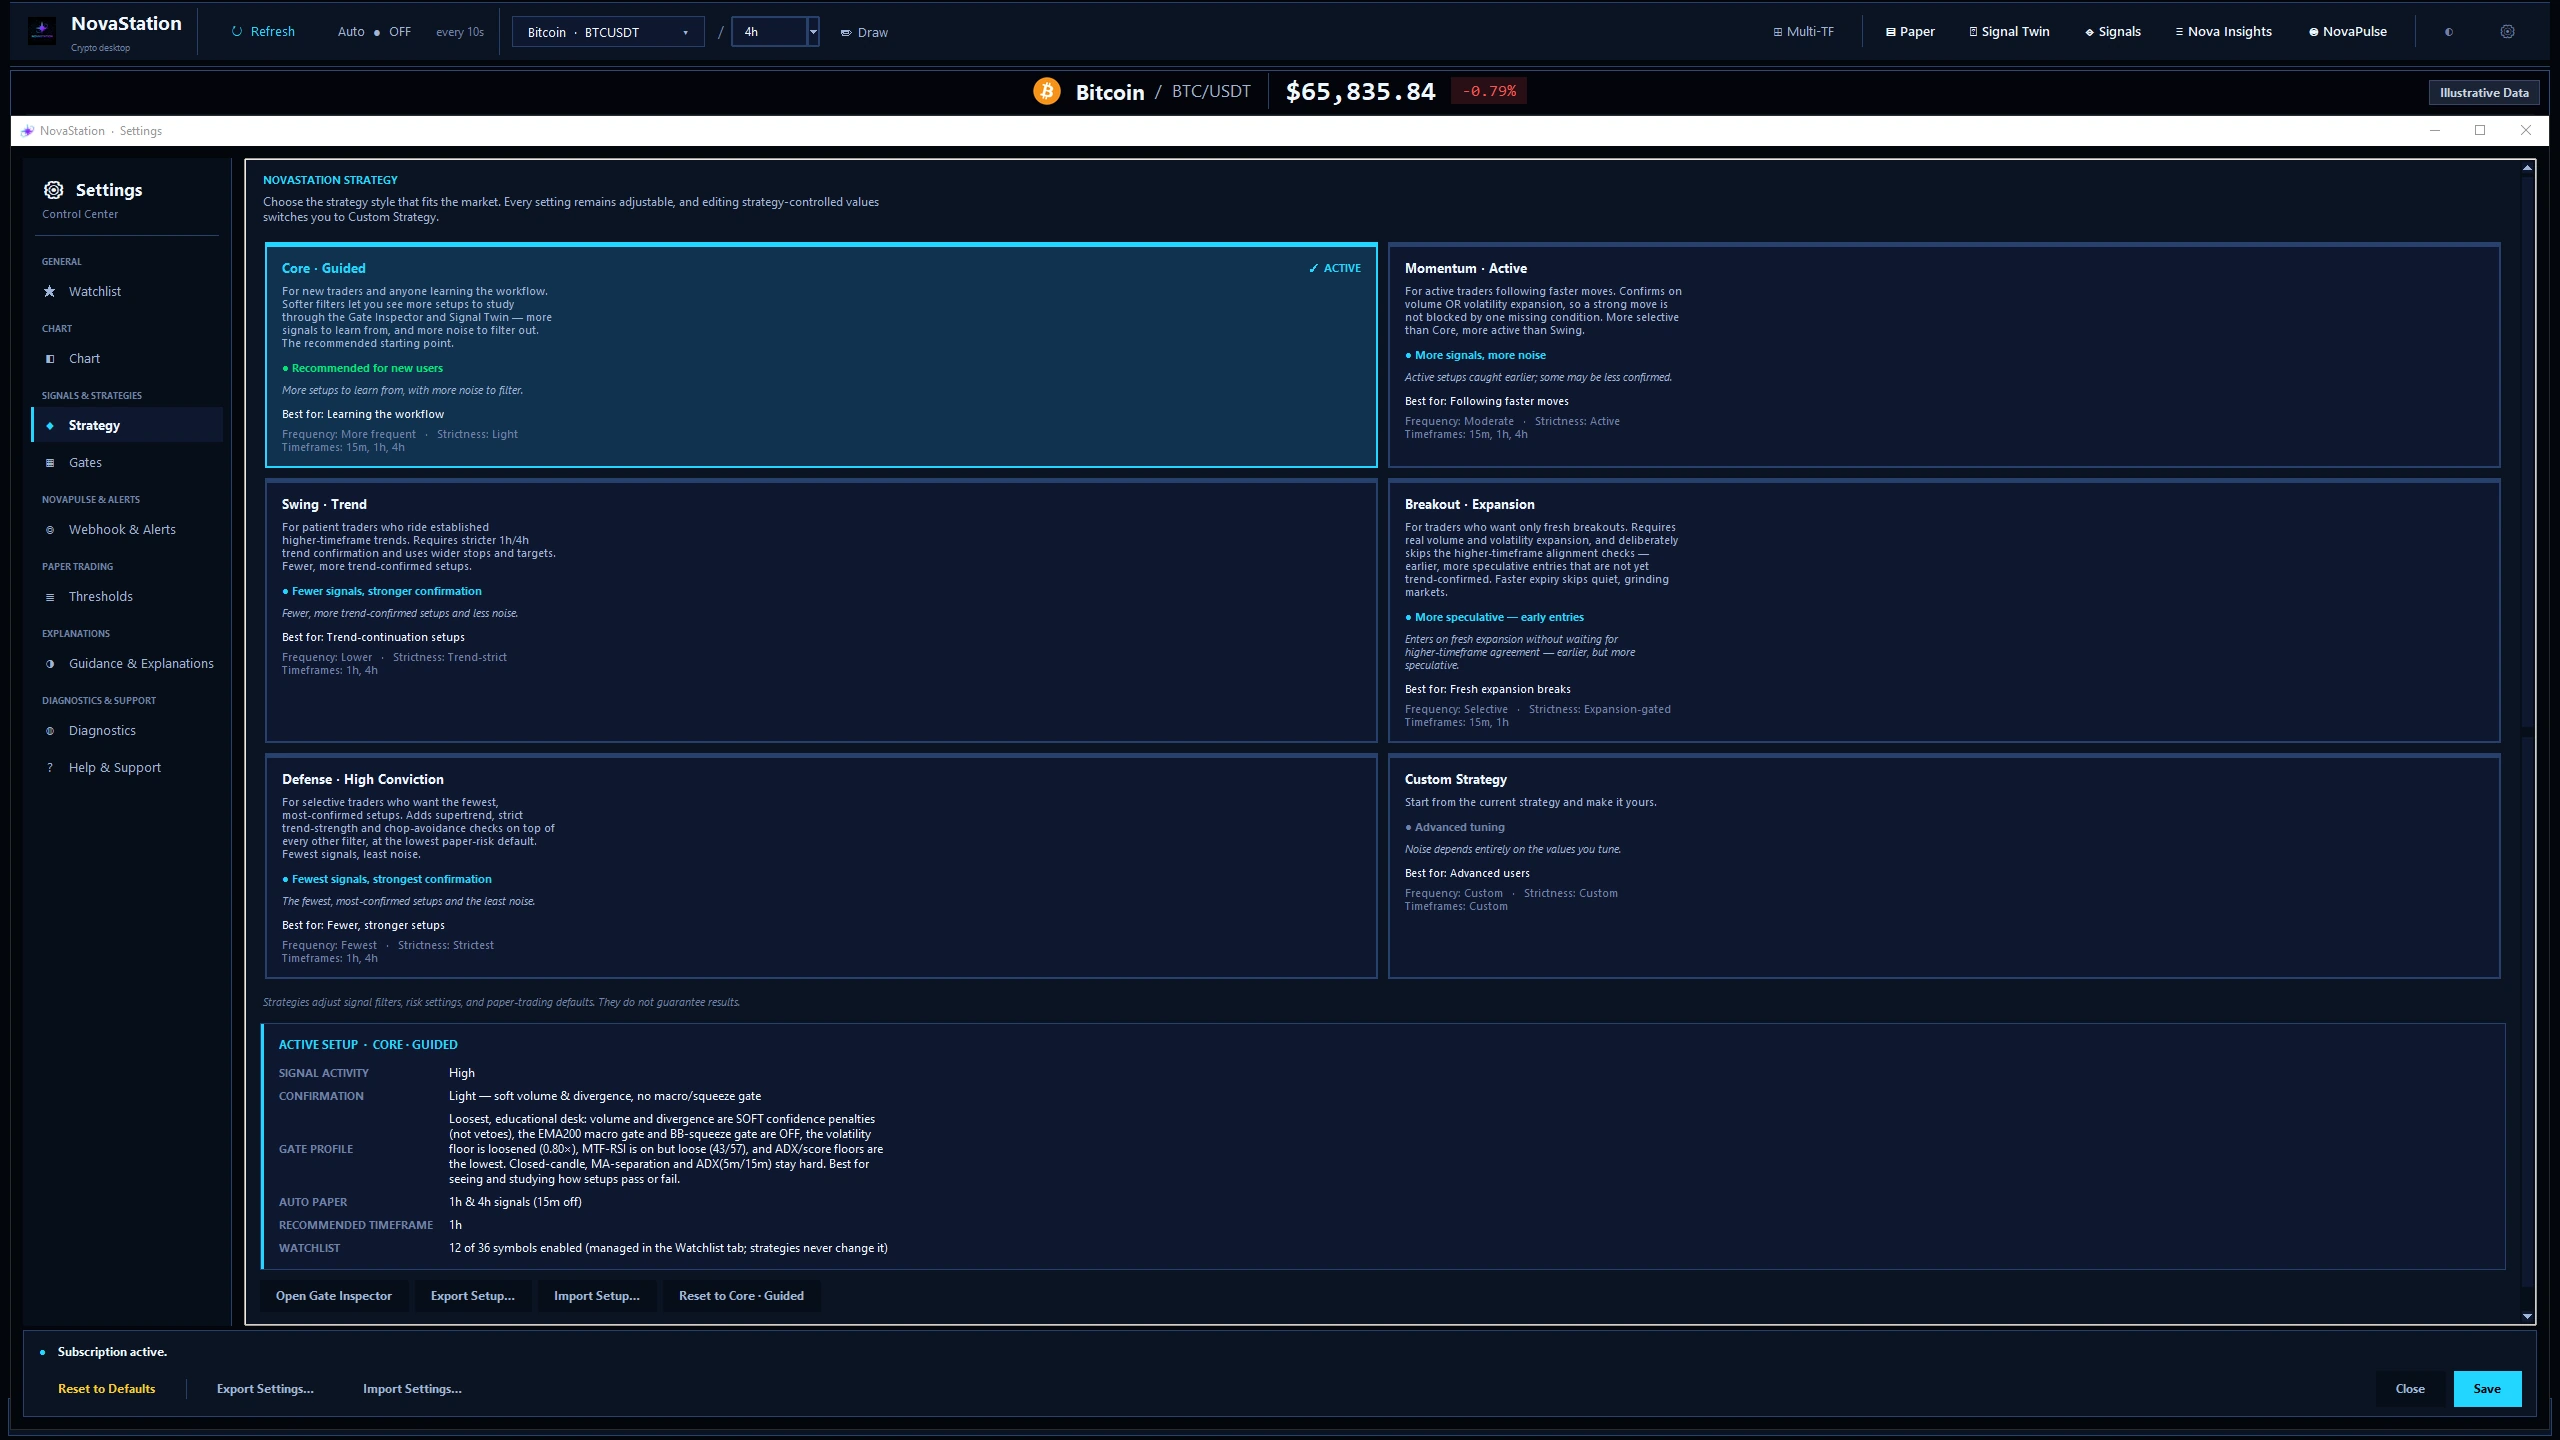Screen dimensions: 2560x1440
Task: Open the Diagnostics section
Action: point(127,730)
